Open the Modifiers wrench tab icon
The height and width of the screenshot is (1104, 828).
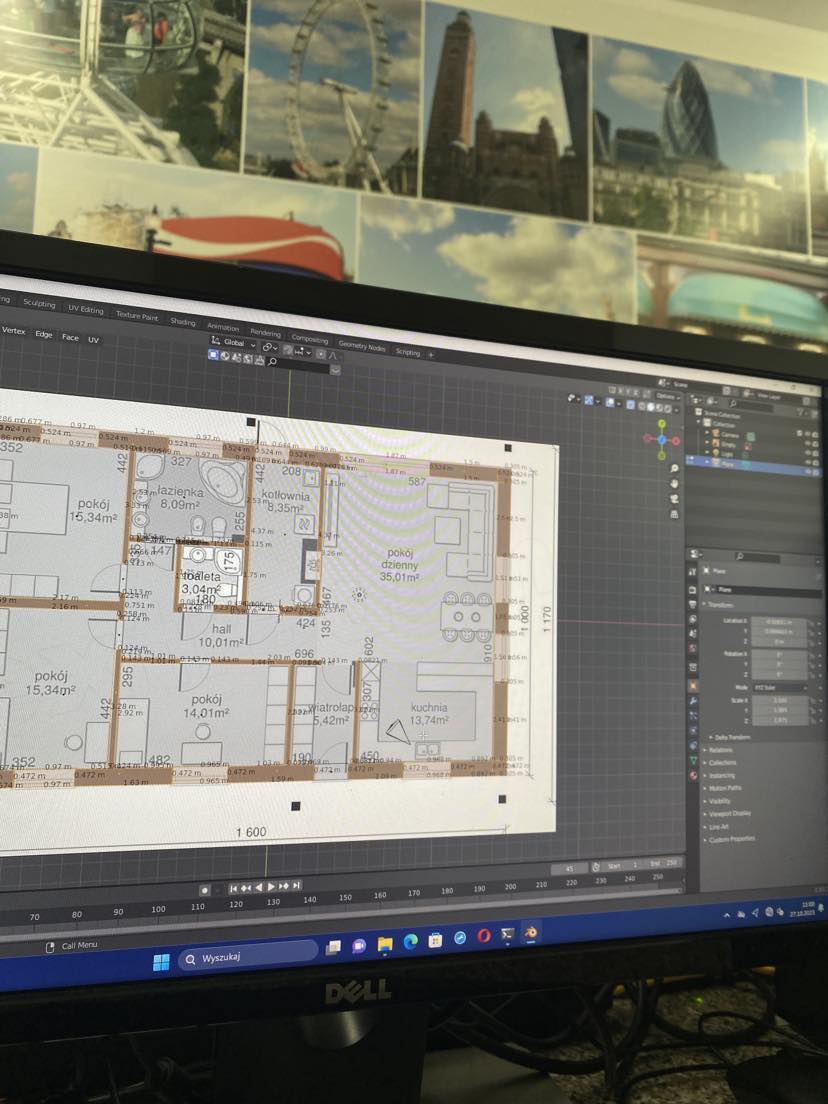coord(693,700)
